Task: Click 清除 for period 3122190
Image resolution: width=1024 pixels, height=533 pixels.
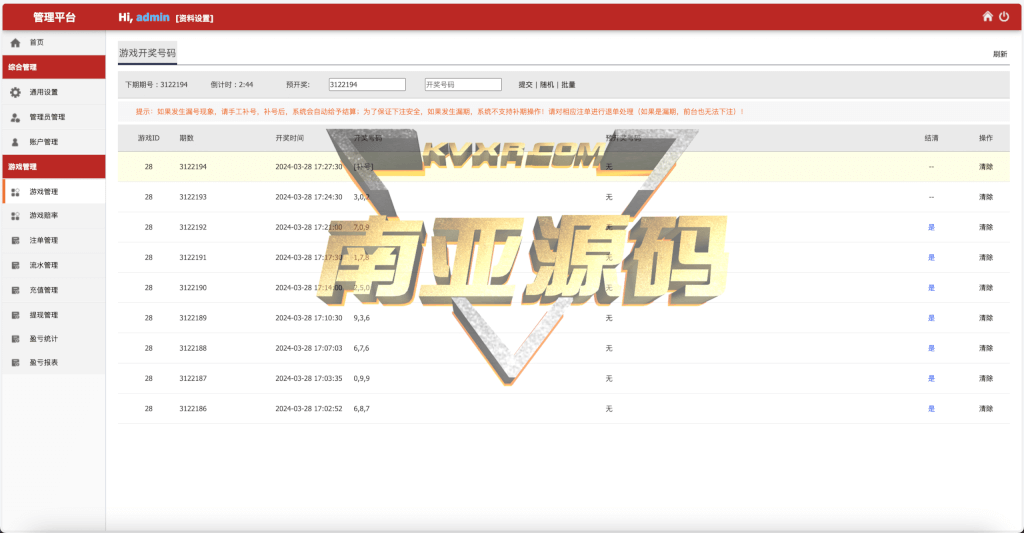Action: [986, 287]
